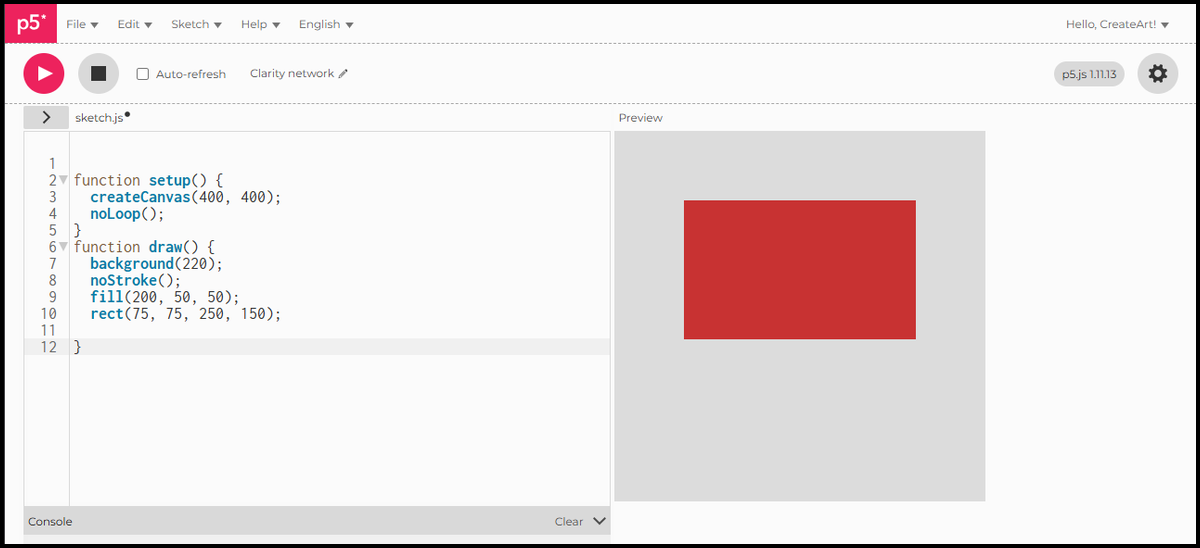
Task: Click the p5 logo home icon
Action: [31, 23]
